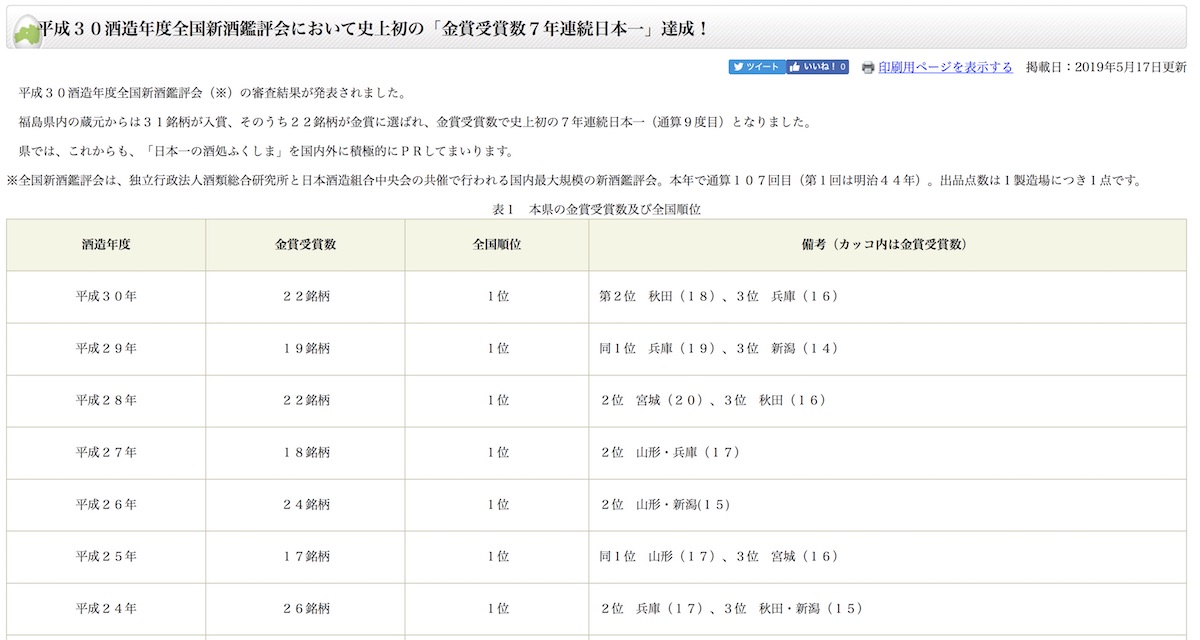Click the paragraph starting 福島県内の蔵元からは３１銘柄が入賞
The height and width of the screenshot is (640, 1200).
tap(415, 122)
